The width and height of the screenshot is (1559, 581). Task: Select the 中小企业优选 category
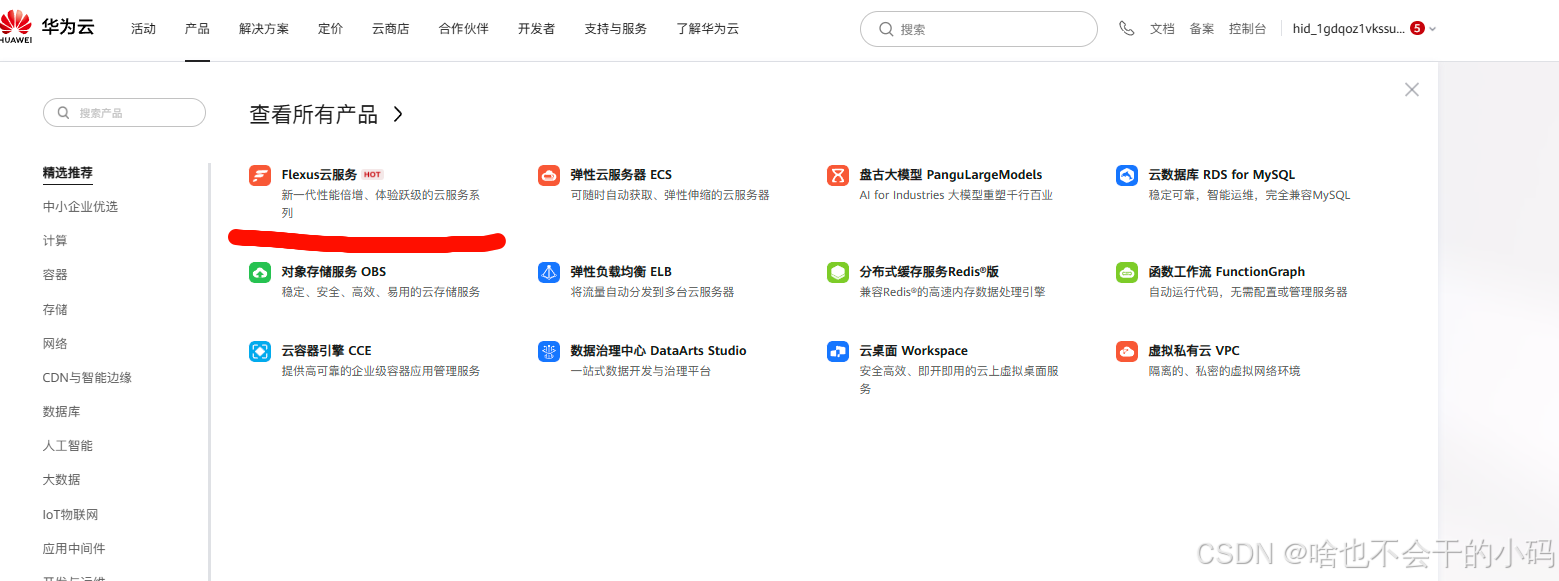(x=80, y=207)
